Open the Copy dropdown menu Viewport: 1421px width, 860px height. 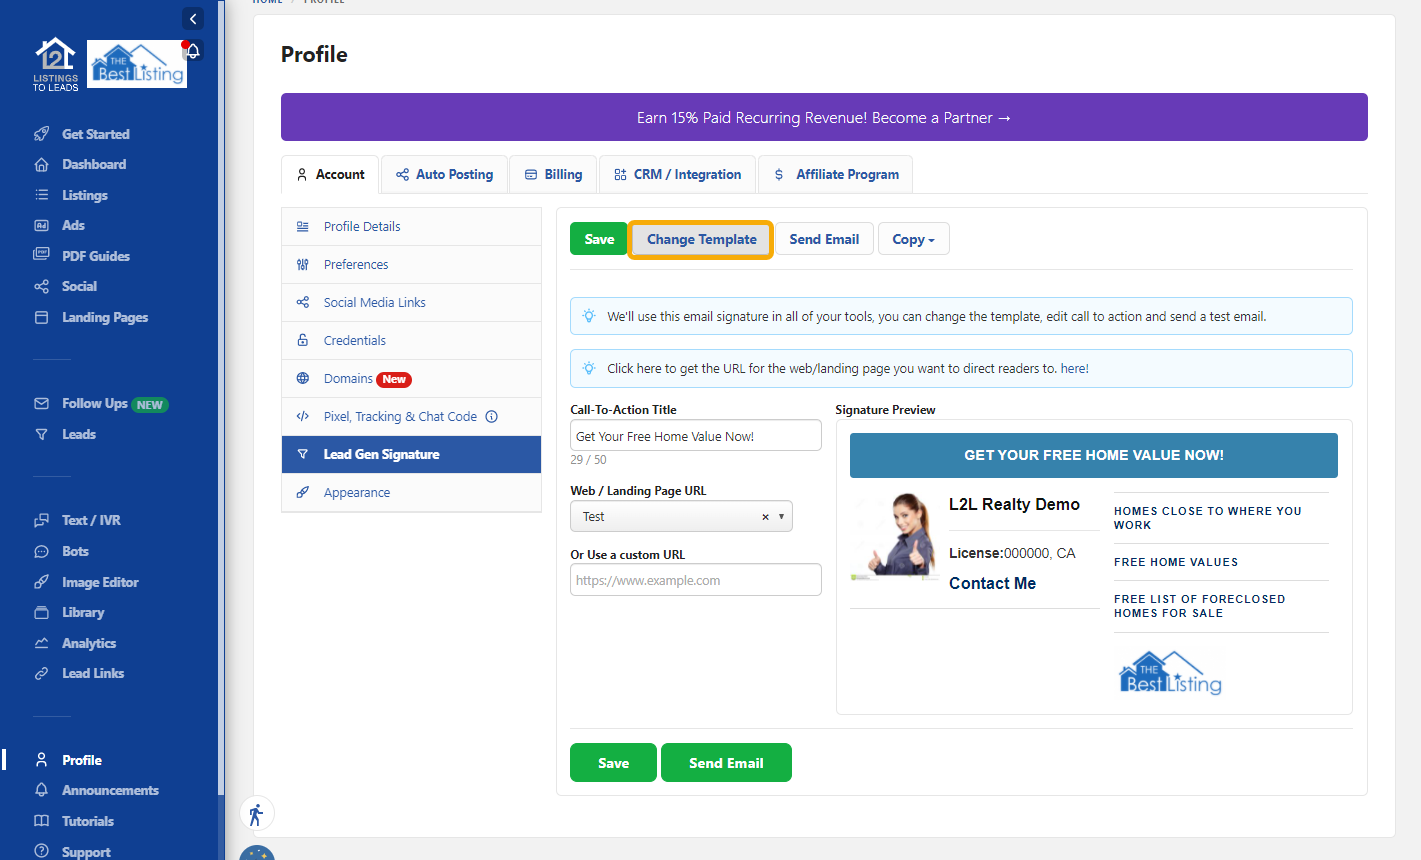pyautogui.click(x=913, y=238)
